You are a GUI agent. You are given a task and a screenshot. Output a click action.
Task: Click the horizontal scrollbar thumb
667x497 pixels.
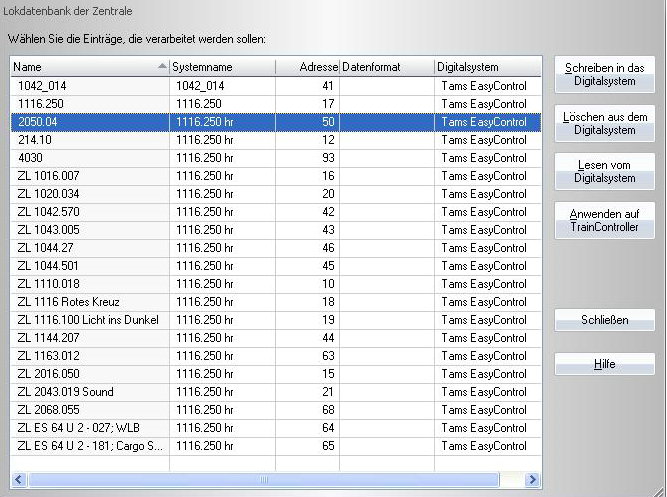click(x=263, y=480)
